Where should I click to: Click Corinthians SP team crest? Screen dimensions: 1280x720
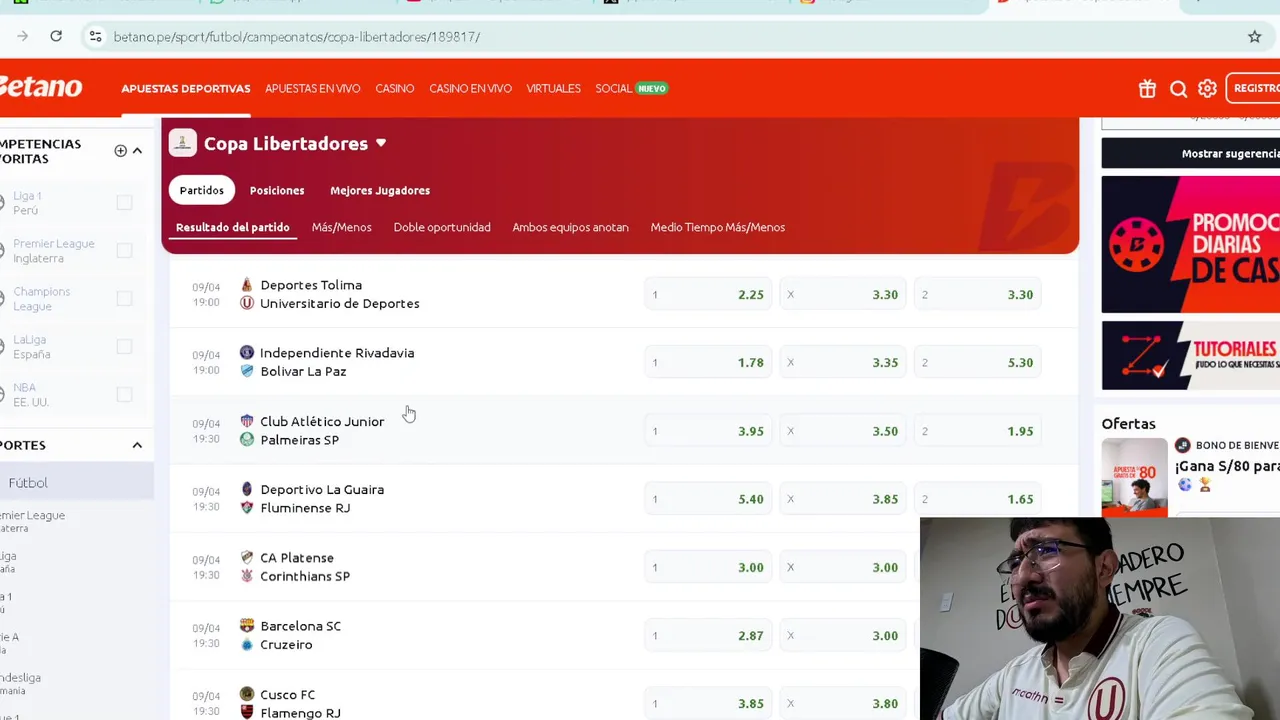[247, 576]
